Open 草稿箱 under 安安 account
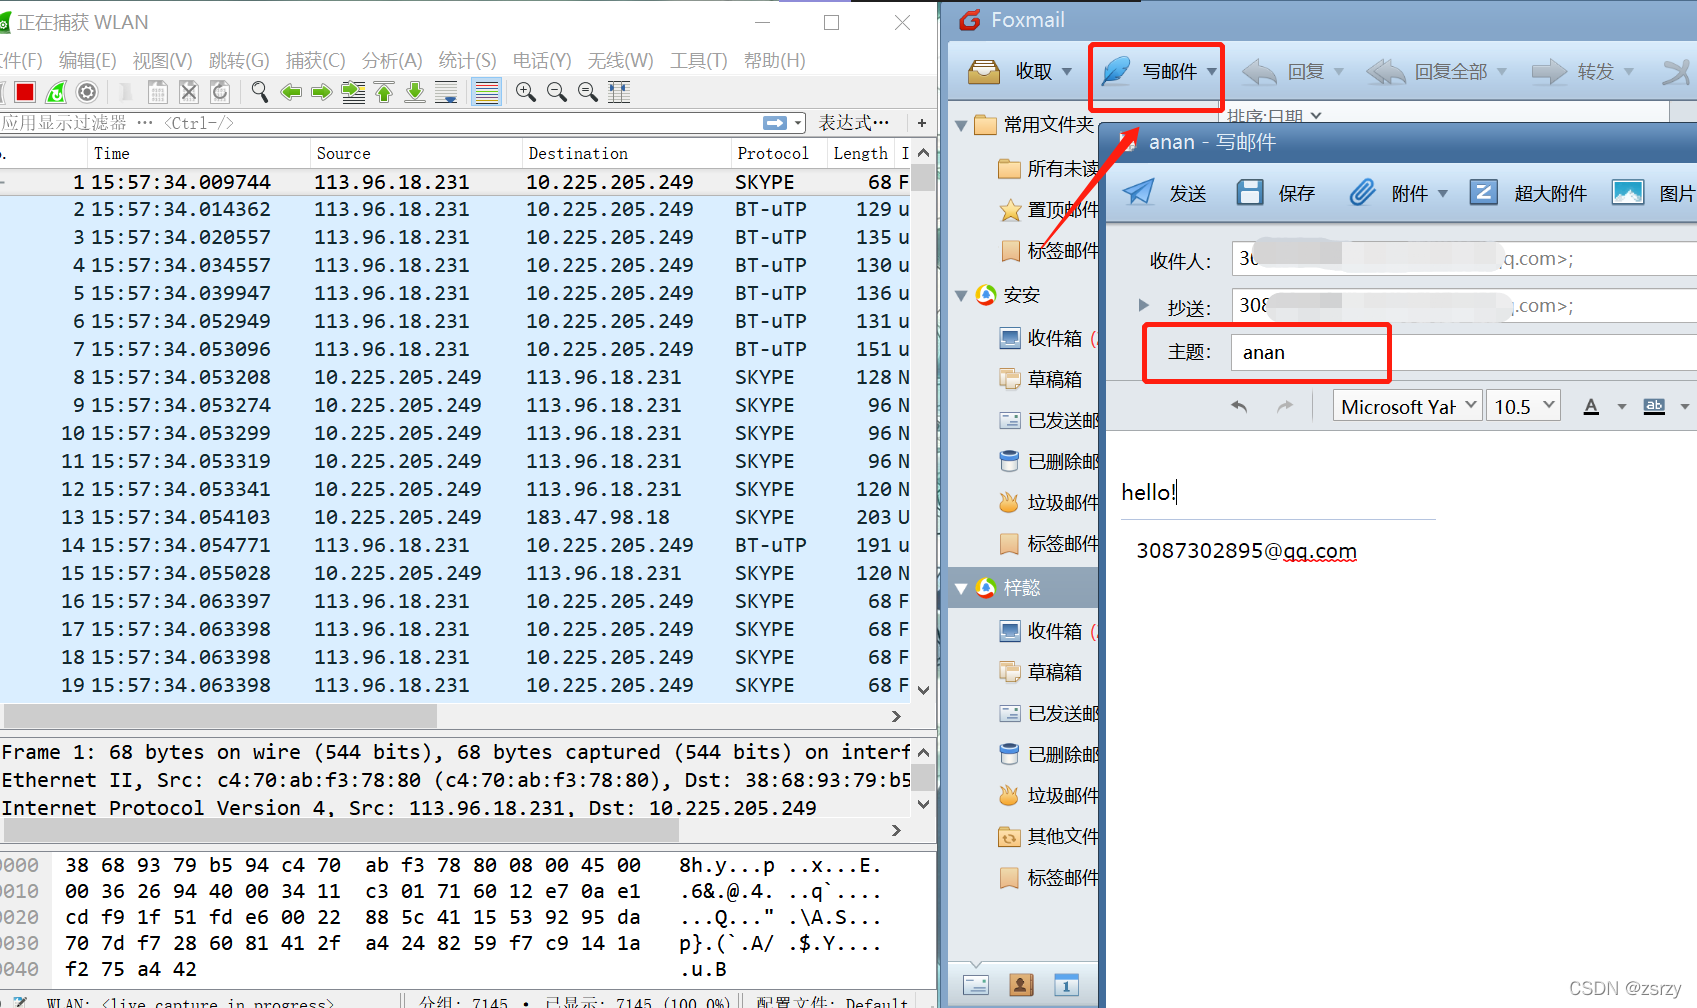The image size is (1697, 1008). pos(1041,379)
